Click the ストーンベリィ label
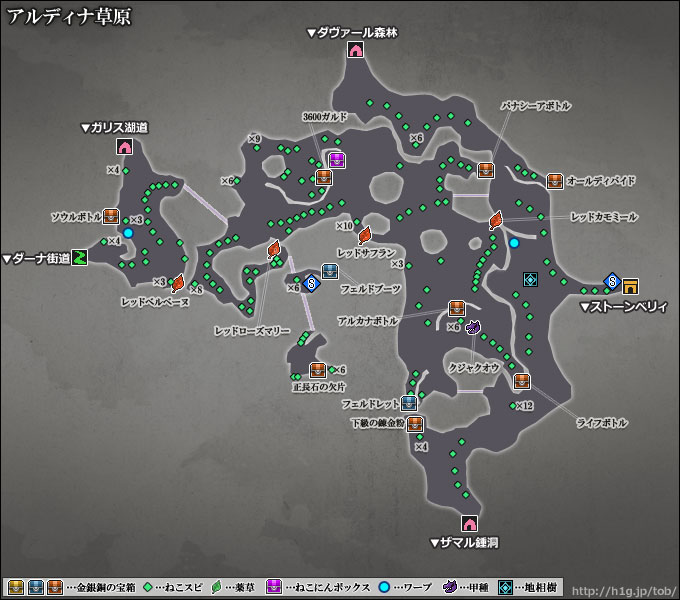This screenshot has height=600, width=680. tap(624, 307)
